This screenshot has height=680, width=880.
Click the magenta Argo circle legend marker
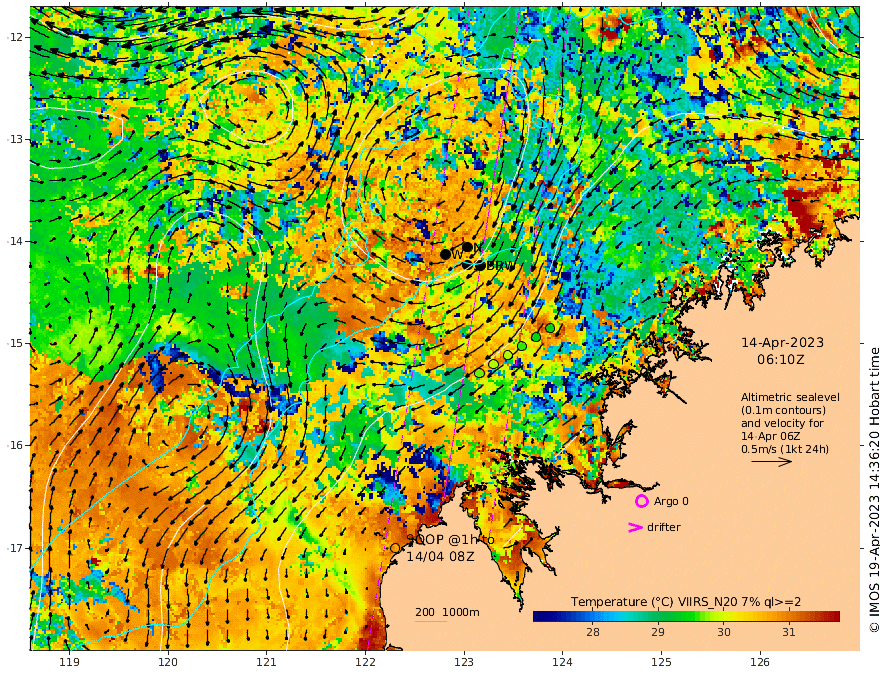pos(641,501)
